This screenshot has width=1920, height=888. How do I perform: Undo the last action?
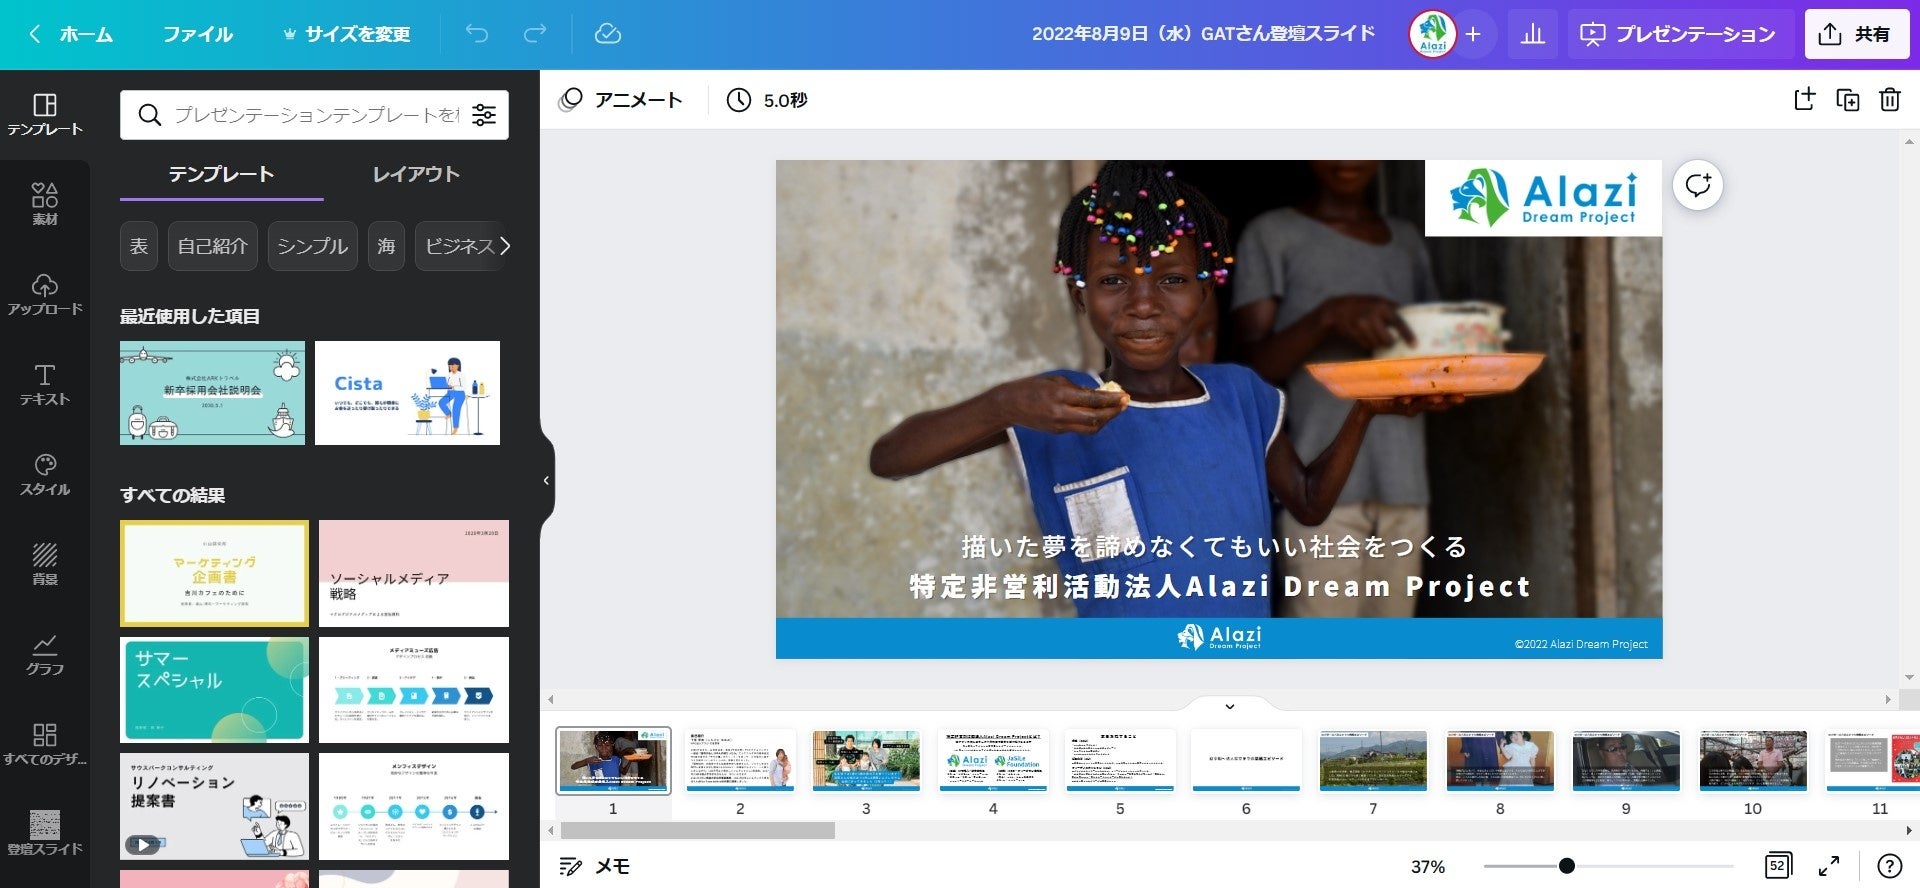477,34
